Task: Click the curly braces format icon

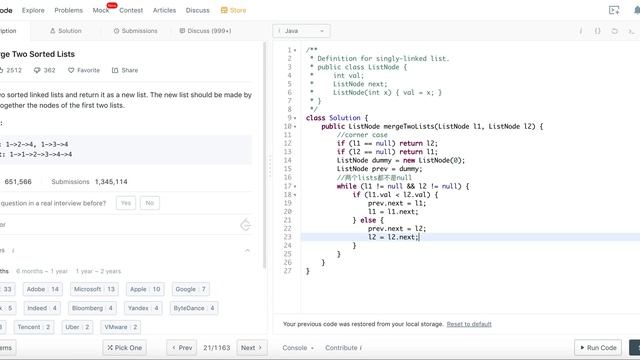Action: pyautogui.click(x=598, y=31)
